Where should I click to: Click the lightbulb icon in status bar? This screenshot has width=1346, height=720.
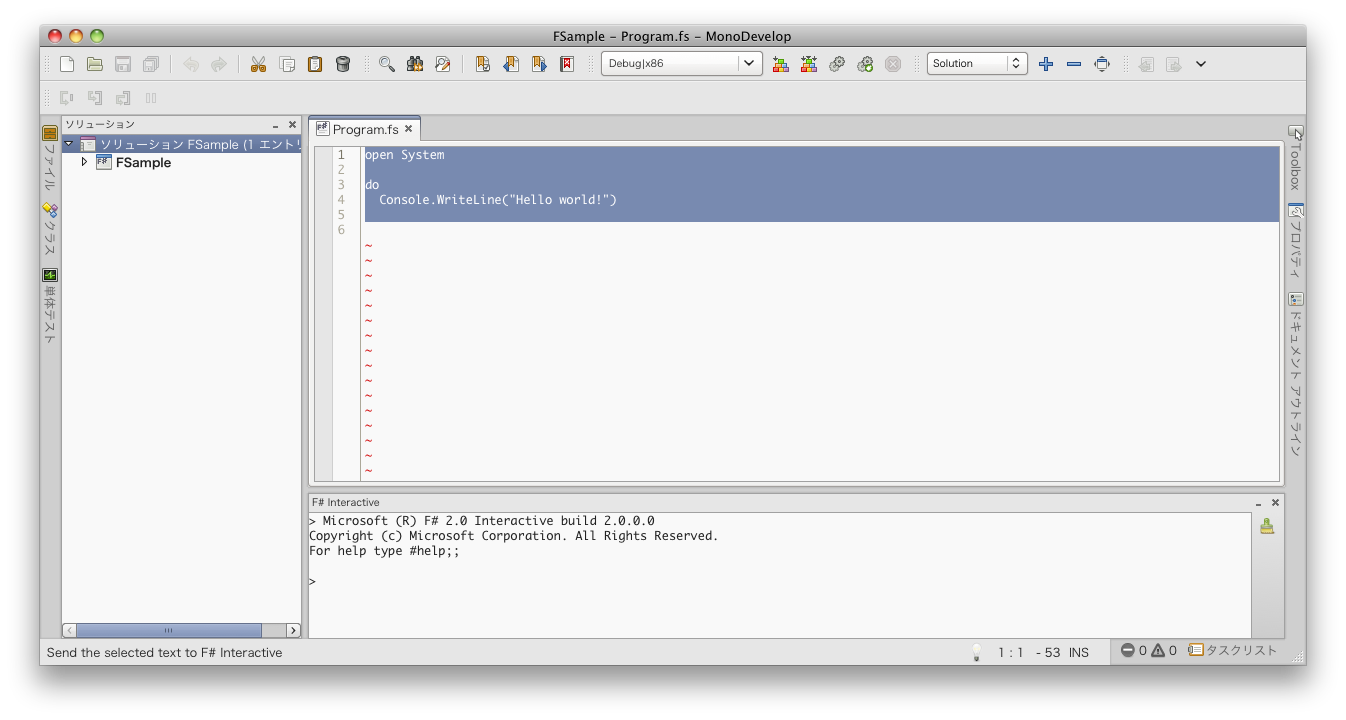point(977,652)
